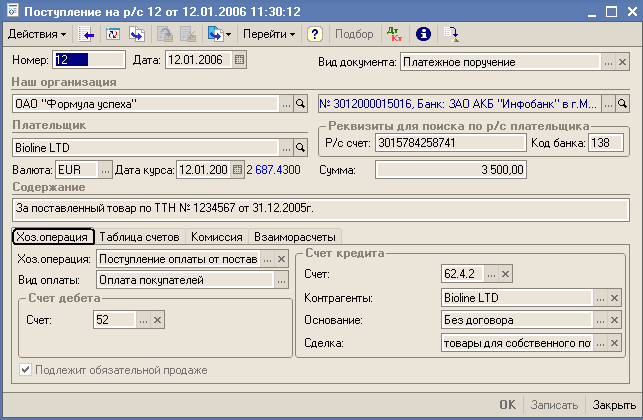This screenshot has width=643, height=420.
Task: Select the Комиссия tab
Action: (217, 237)
